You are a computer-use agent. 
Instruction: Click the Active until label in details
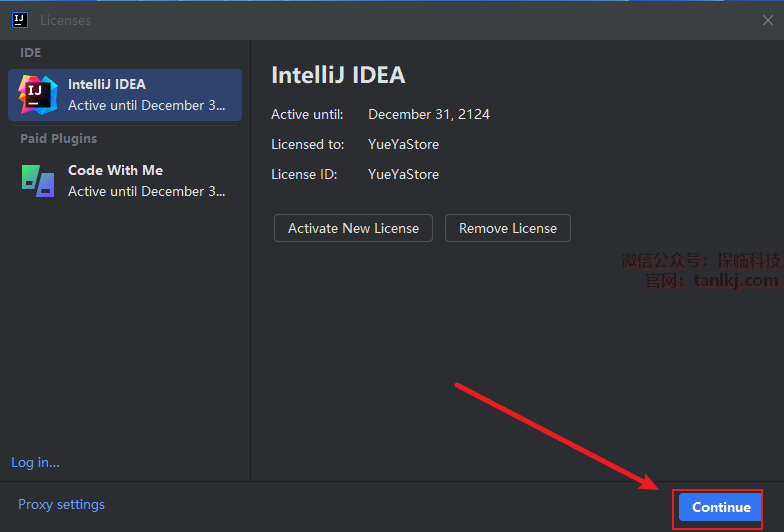tap(307, 114)
